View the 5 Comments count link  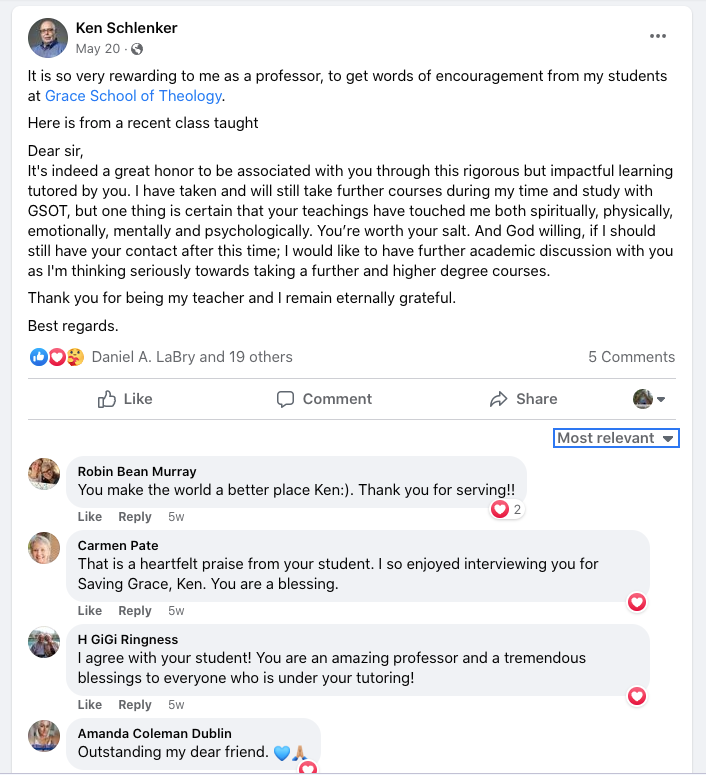coord(631,357)
